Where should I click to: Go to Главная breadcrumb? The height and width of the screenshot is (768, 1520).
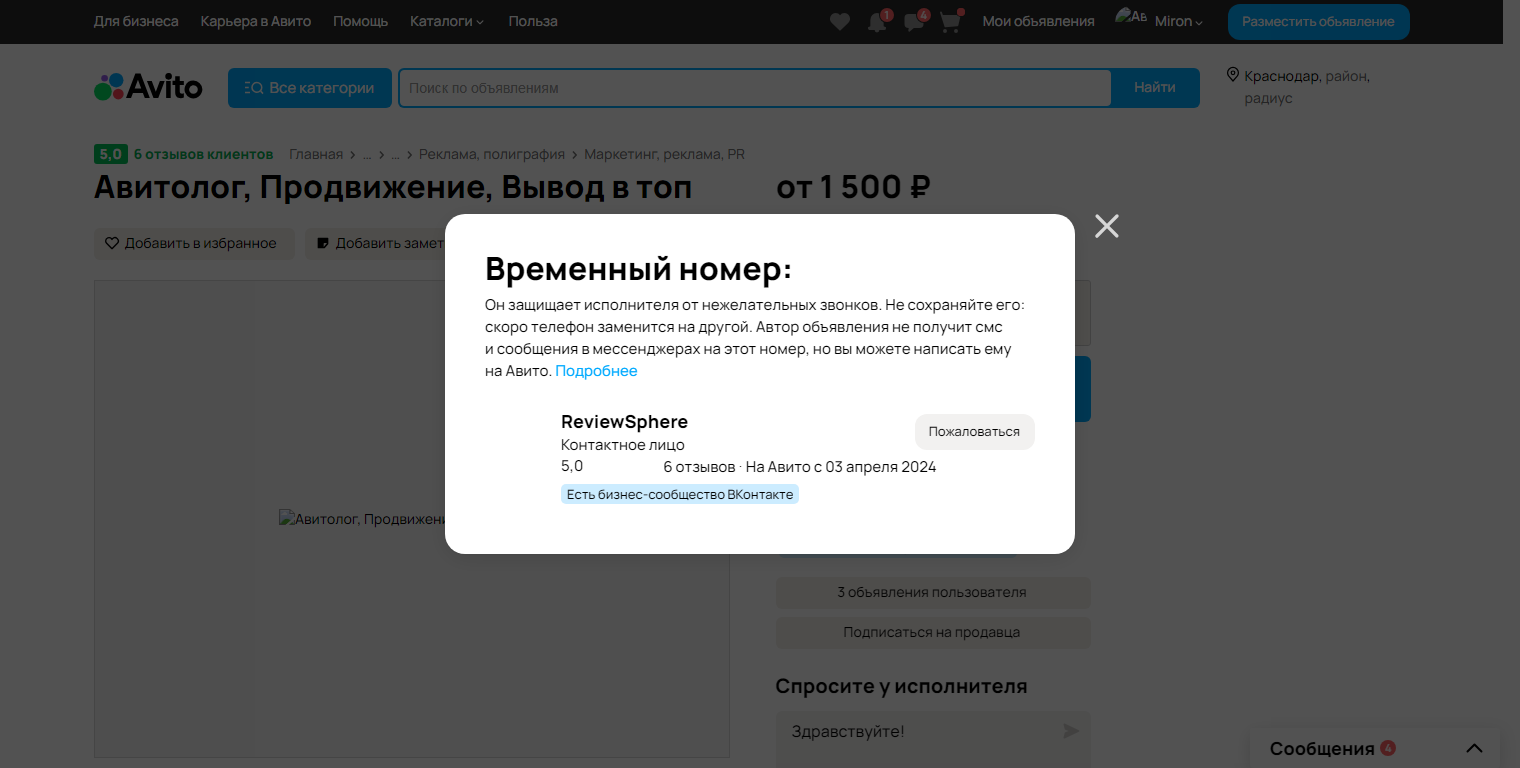point(316,154)
